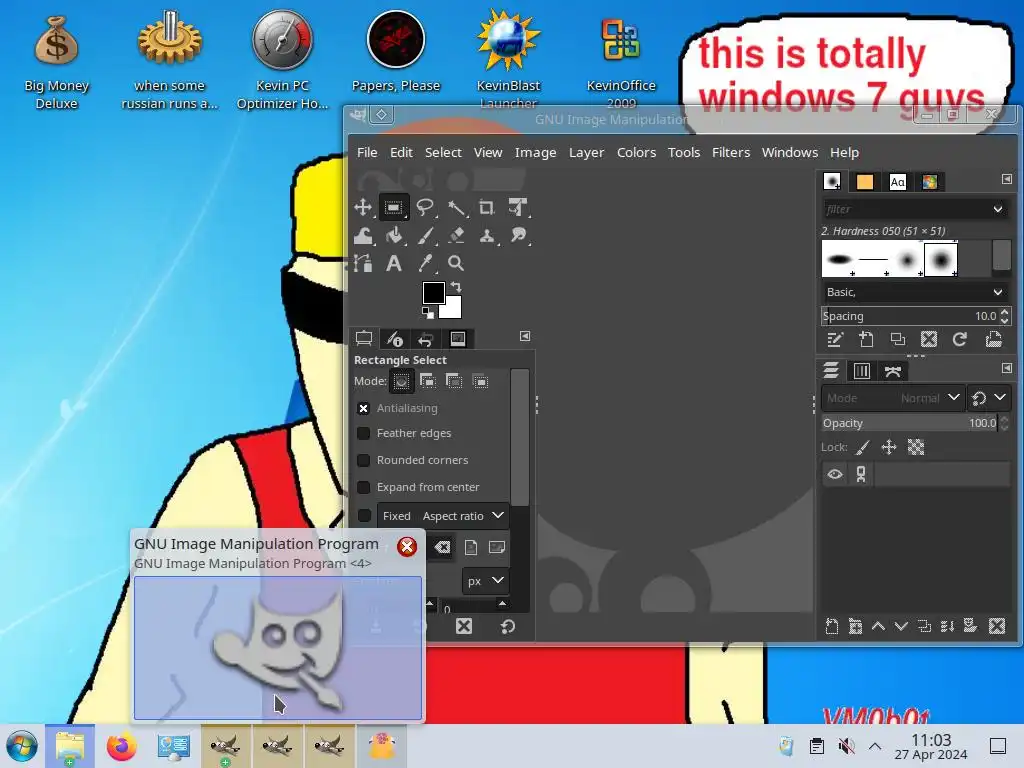Select the Crop tool
Image resolution: width=1024 pixels, height=768 pixels.
tap(487, 208)
